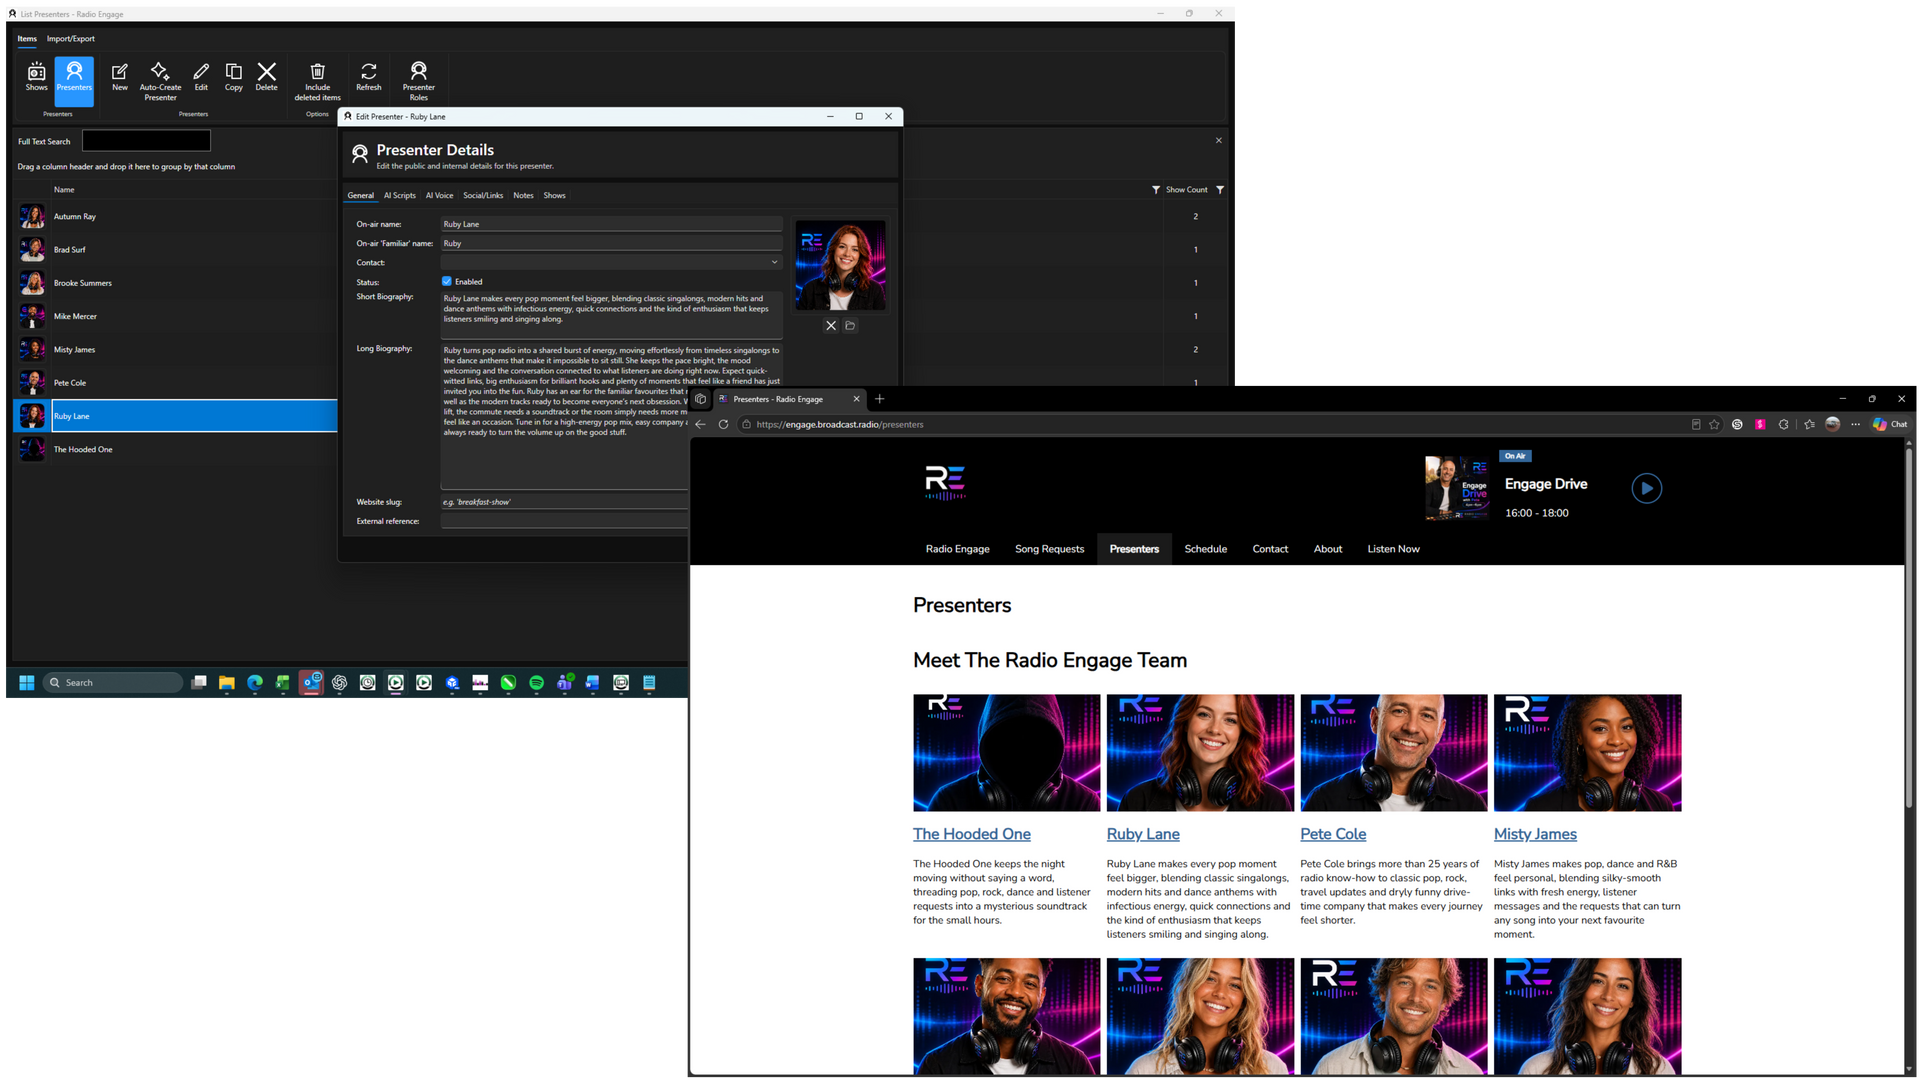Open the browser Settings and more menu
The width and height of the screenshot is (1920, 1080).
coord(1856,425)
